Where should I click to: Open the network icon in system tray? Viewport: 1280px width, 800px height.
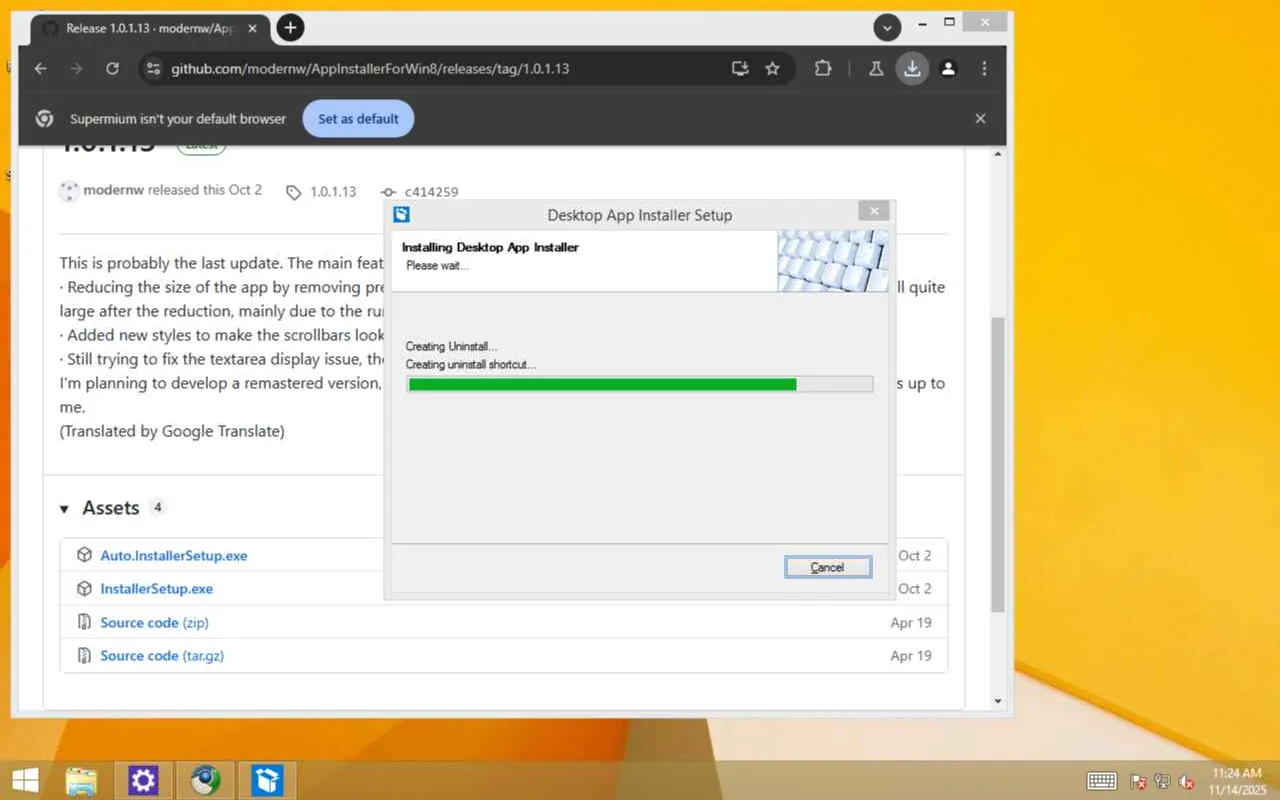(x=1162, y=781)
